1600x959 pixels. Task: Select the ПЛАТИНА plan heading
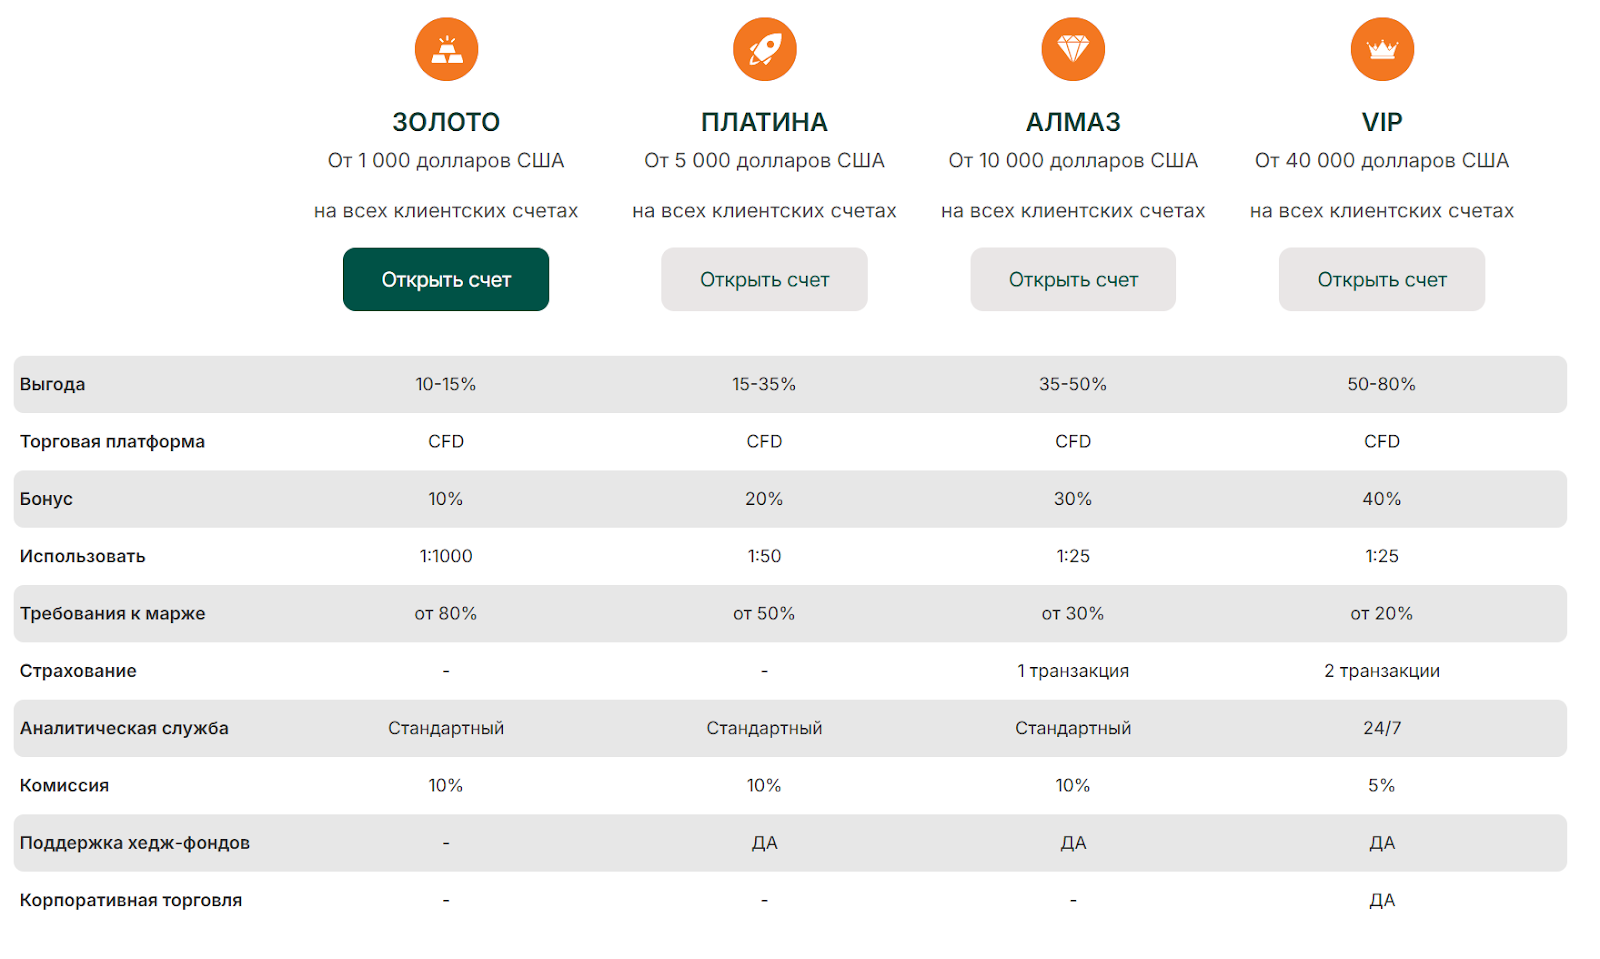coord(764,122)
